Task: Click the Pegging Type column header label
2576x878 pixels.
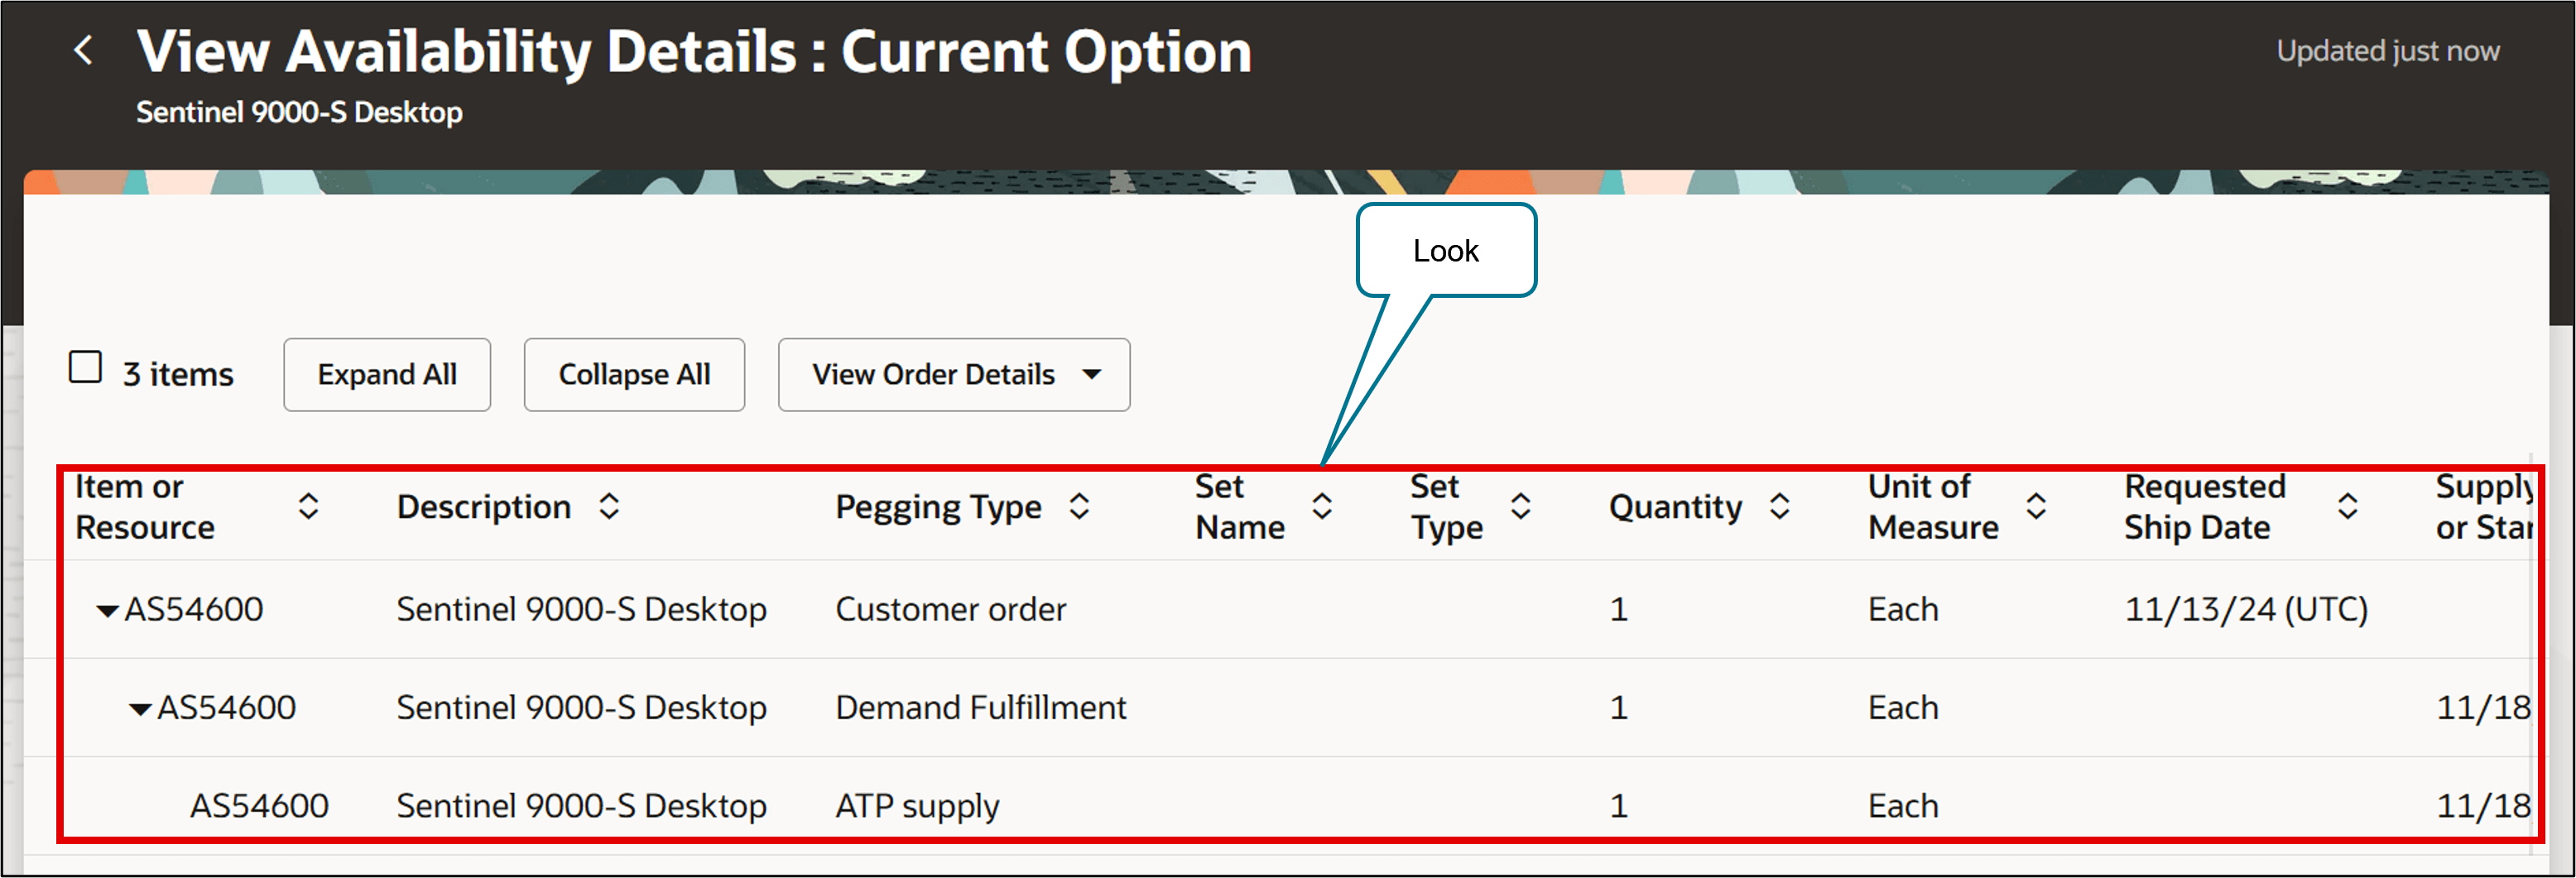Action: coord(938,507)
